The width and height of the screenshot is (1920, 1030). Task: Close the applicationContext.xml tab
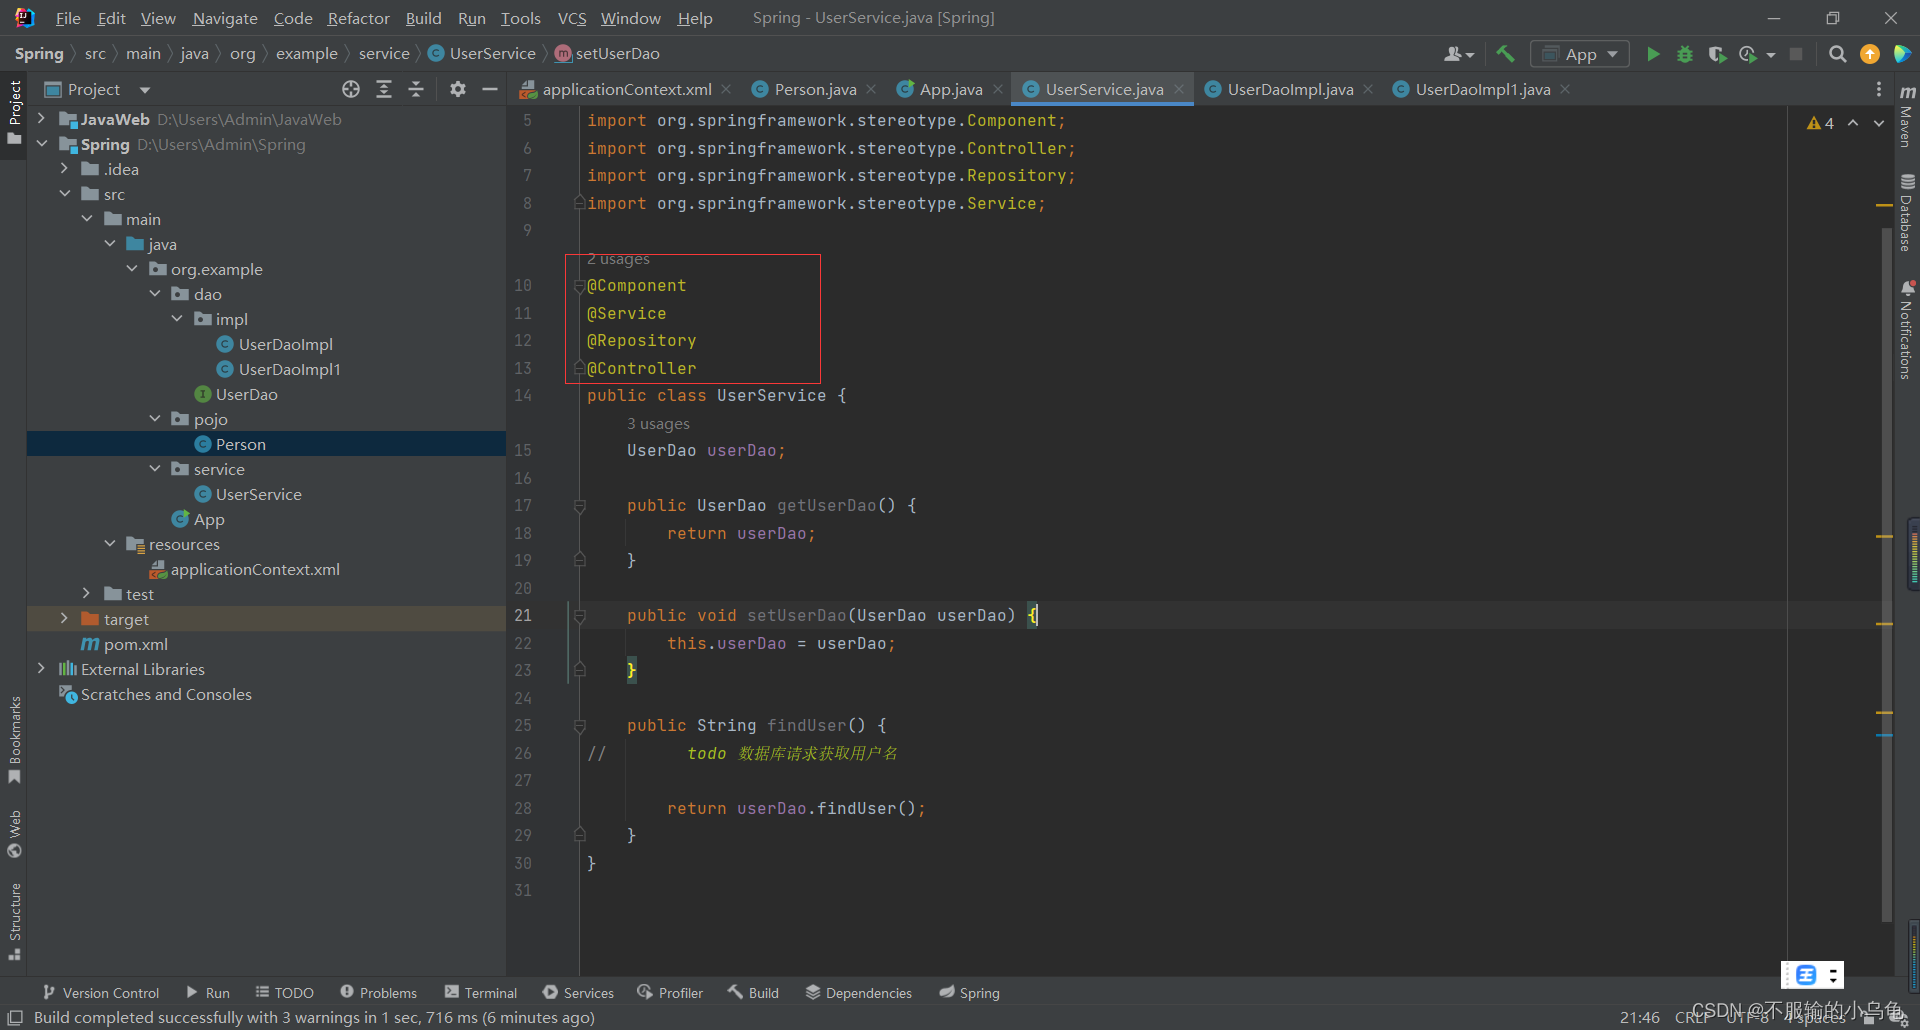click(x=726, y=90)
